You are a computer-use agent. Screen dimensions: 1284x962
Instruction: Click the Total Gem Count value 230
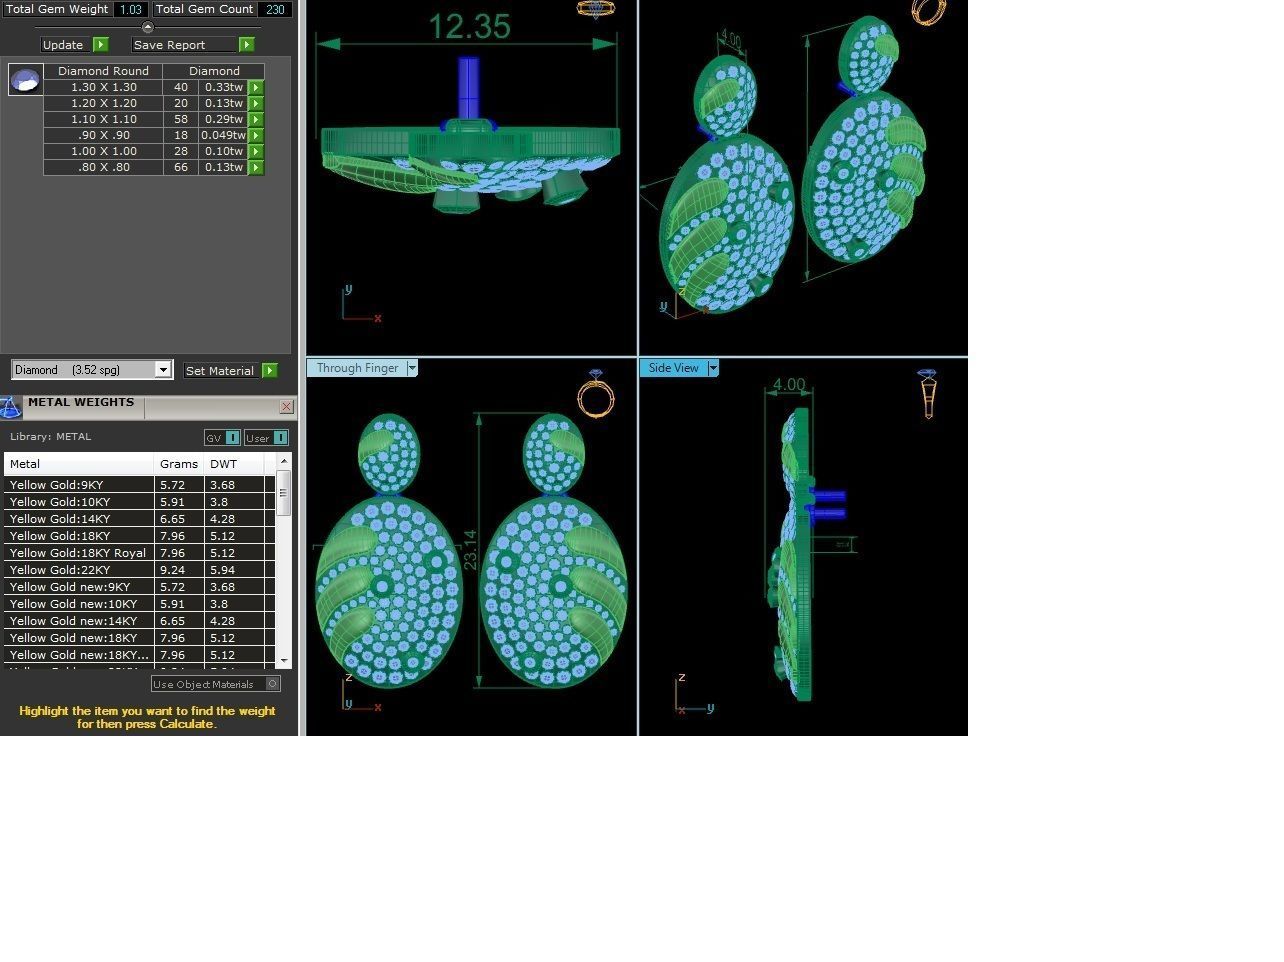275,9
